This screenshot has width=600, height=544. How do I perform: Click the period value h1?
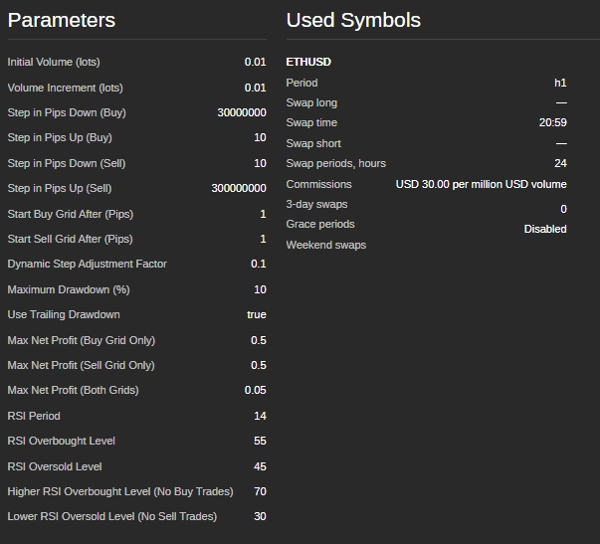560,83
